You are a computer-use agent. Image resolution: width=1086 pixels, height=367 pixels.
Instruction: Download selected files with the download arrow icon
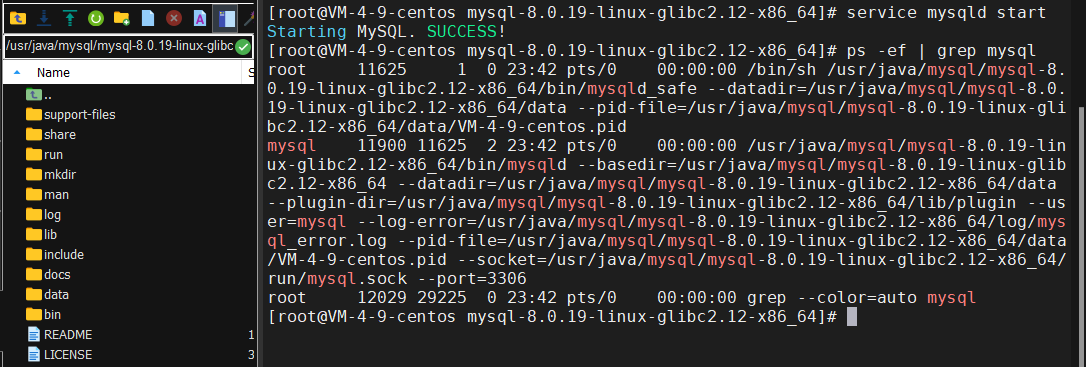(43, 18)
